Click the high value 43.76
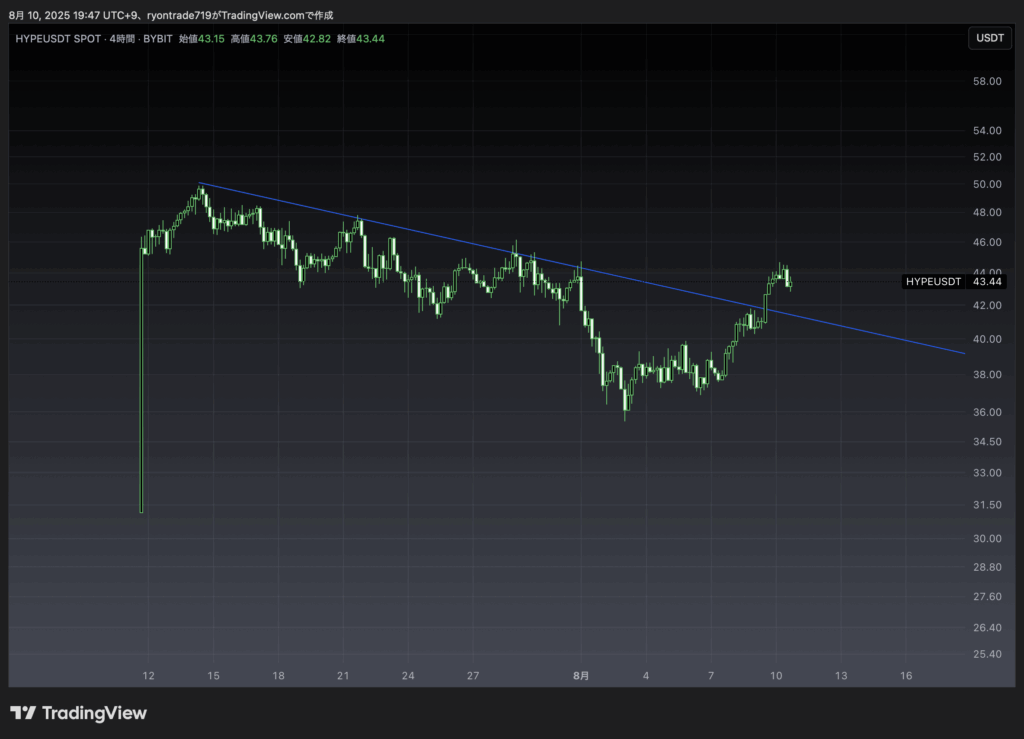This screenshot has width=1024, height=739. coord(264,39)
